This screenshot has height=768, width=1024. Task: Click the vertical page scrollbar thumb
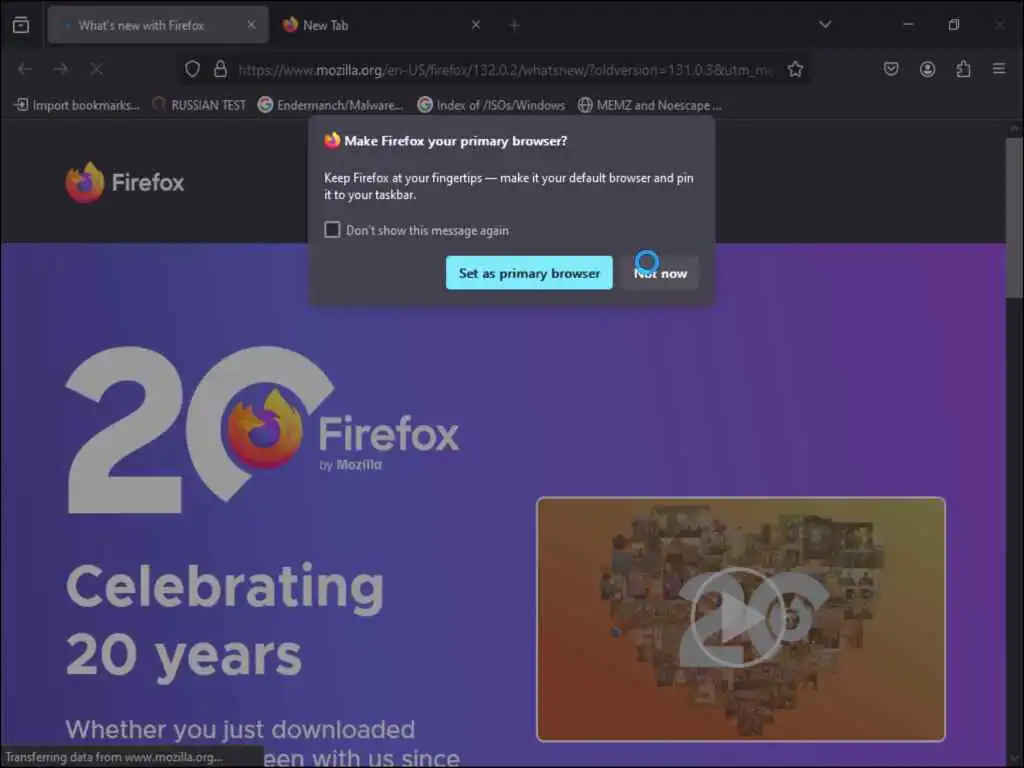coord(1014,218)
